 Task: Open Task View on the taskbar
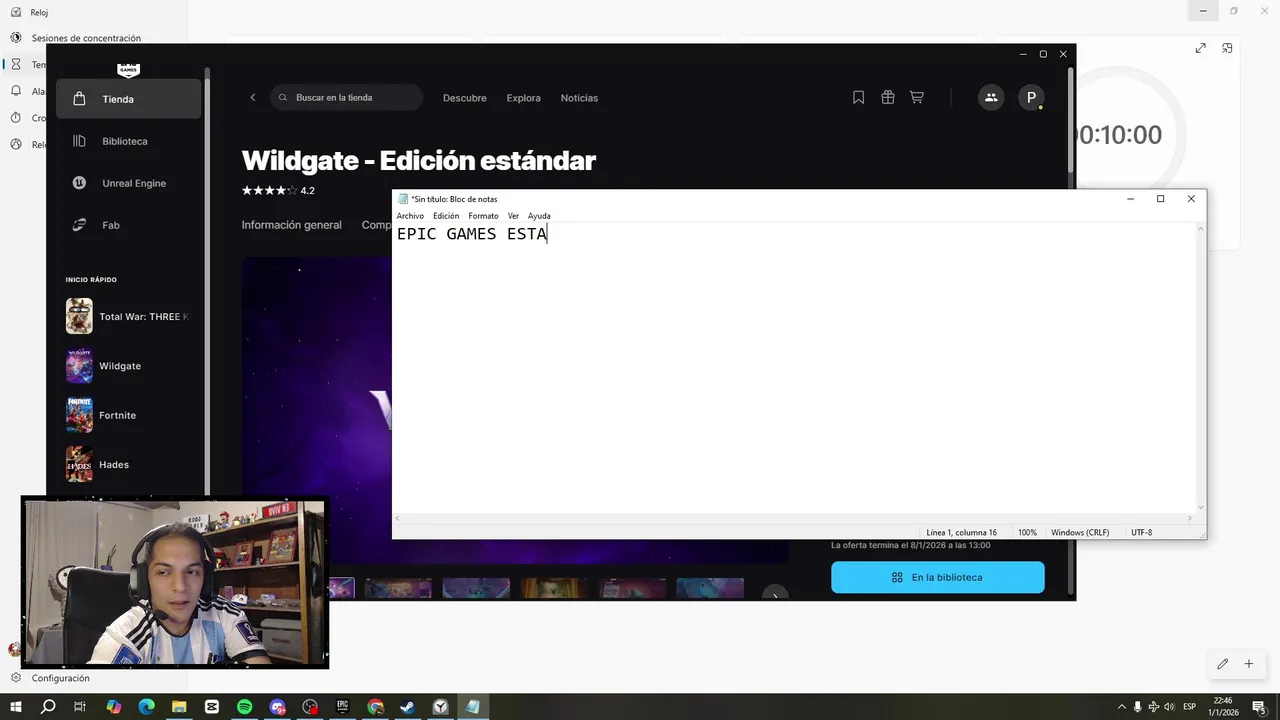coord(80,707)
